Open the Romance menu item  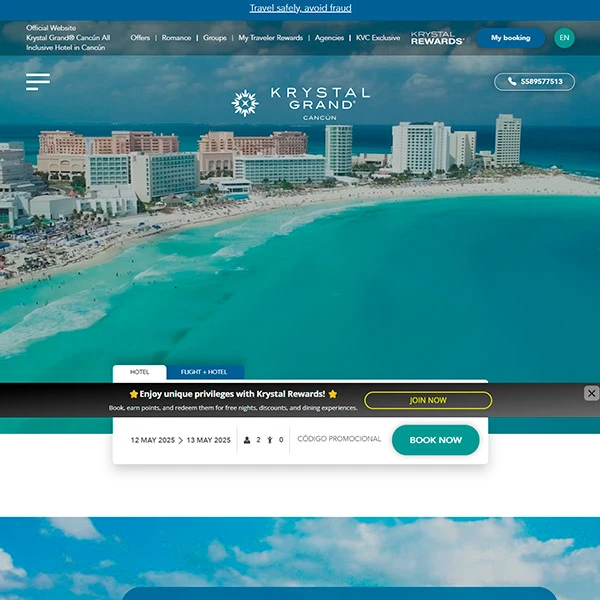tap(176, 38)
